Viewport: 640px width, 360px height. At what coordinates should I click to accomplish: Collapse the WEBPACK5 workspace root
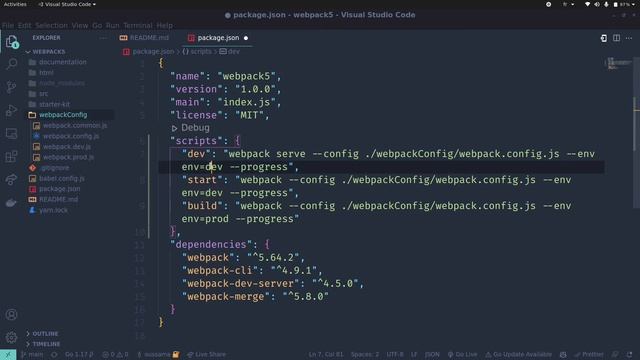coord(46,52)
